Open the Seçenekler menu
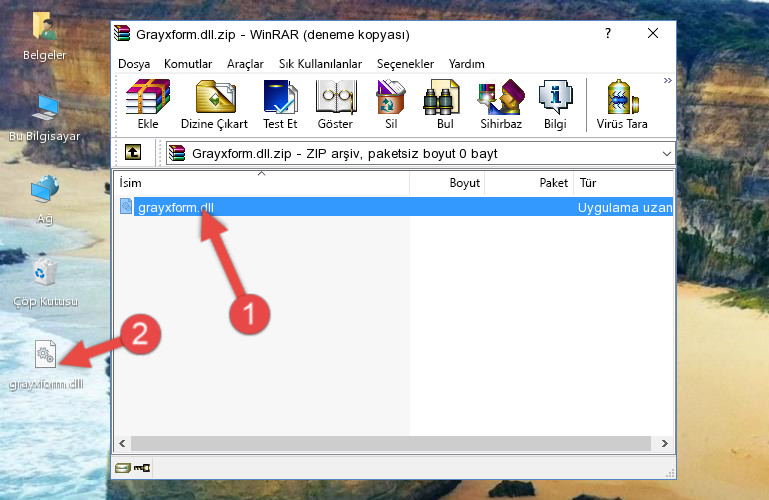 coord(405,64)
